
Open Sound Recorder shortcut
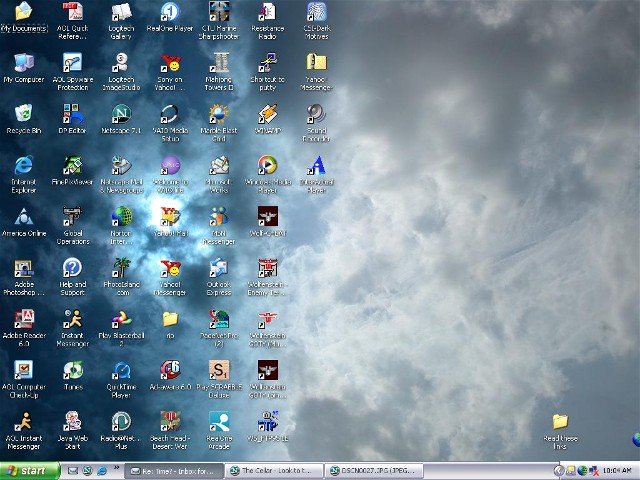pyautogui.click(x=316, y=113)
